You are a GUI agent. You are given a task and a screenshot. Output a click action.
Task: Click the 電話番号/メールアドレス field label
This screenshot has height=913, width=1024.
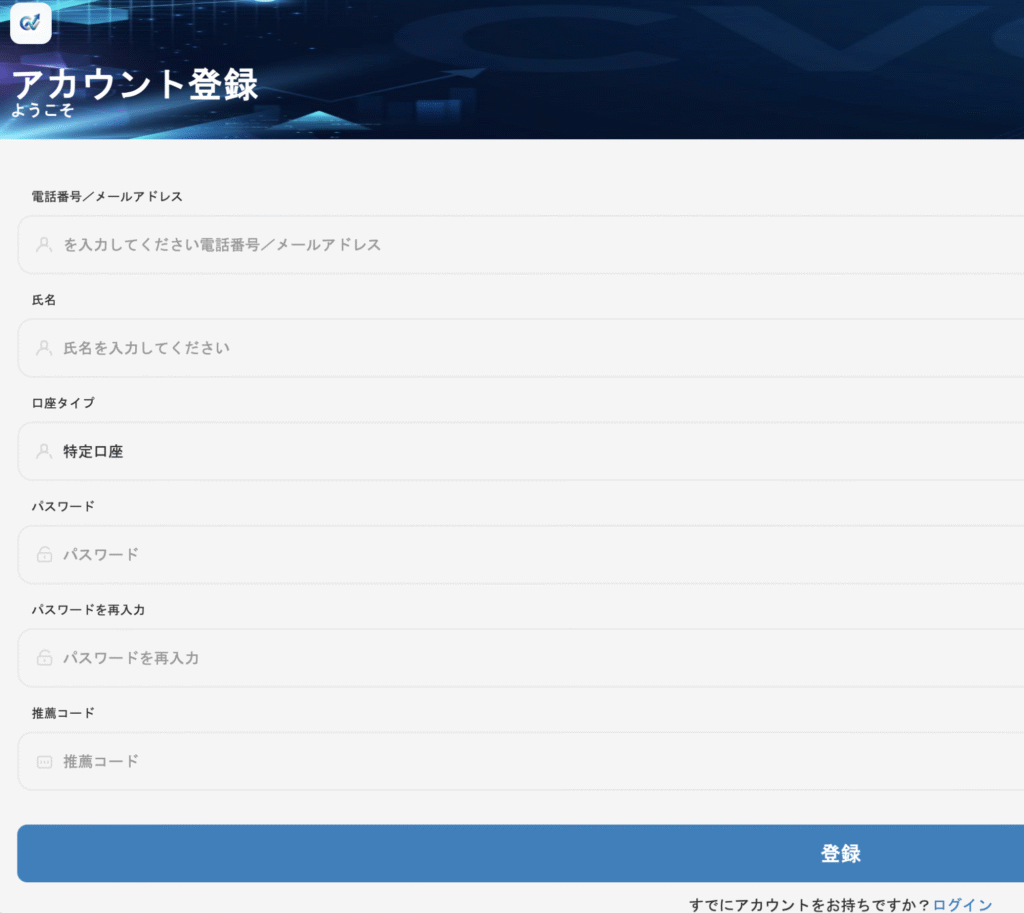click(107, 197)
